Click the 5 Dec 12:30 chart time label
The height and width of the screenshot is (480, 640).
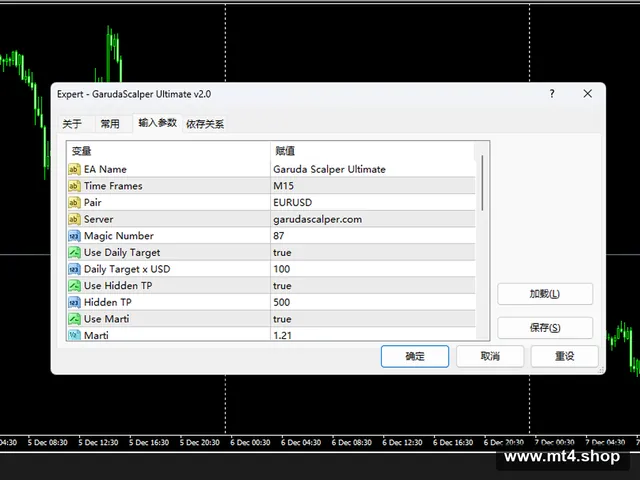pyautogui.click(x=98, y=442)
